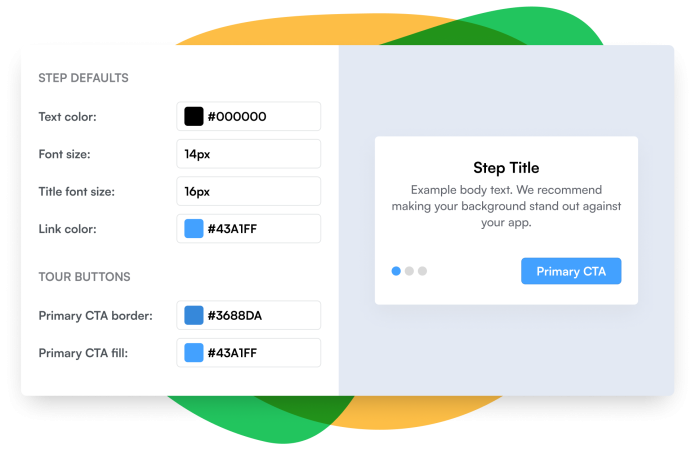
Task: Click the STEP DEFAULTS section heading
Action: (x=83, y=78)
